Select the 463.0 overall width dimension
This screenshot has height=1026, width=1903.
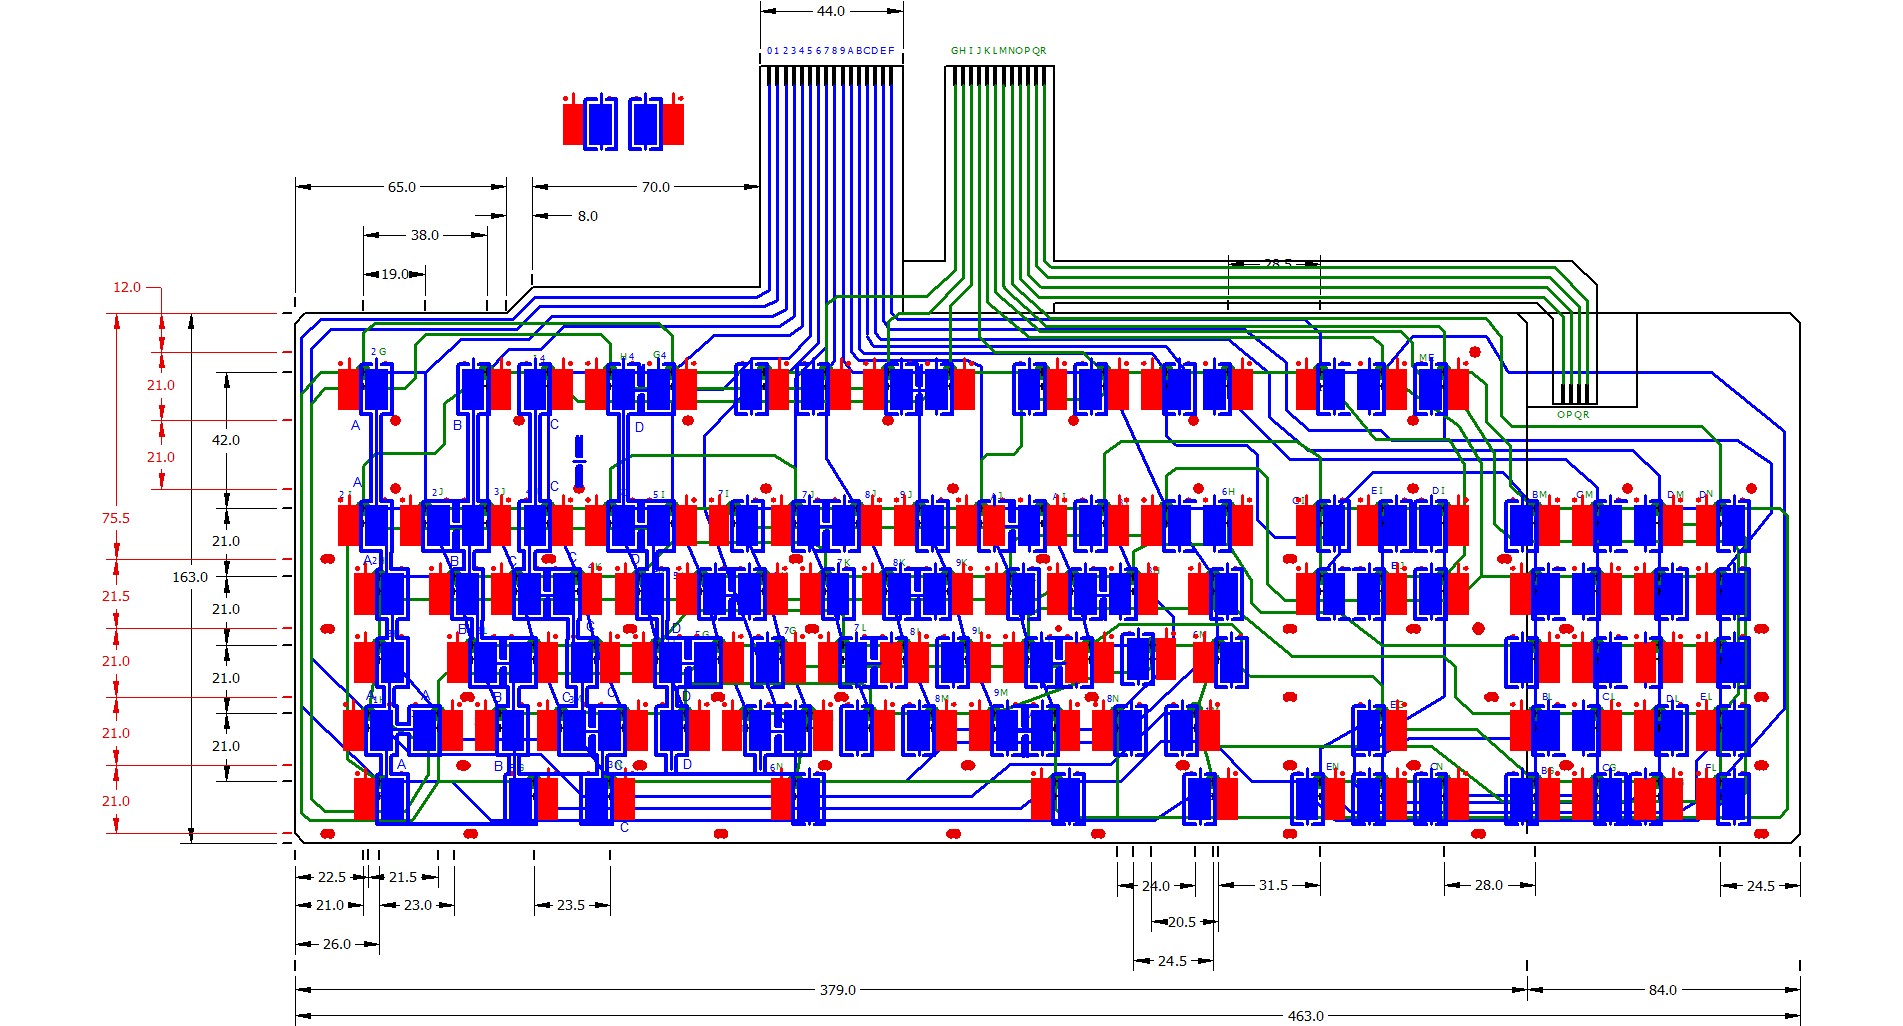click(x=1305, y=1016)
